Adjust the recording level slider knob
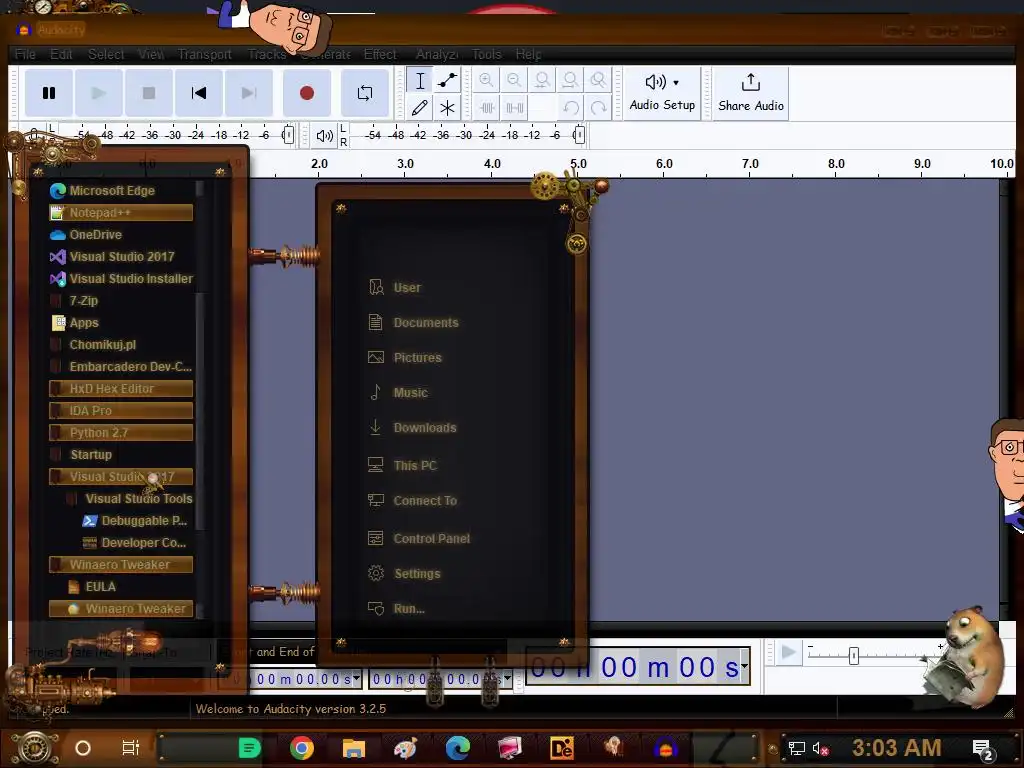This screenshot has height=768, width=1024. (288, 135)
